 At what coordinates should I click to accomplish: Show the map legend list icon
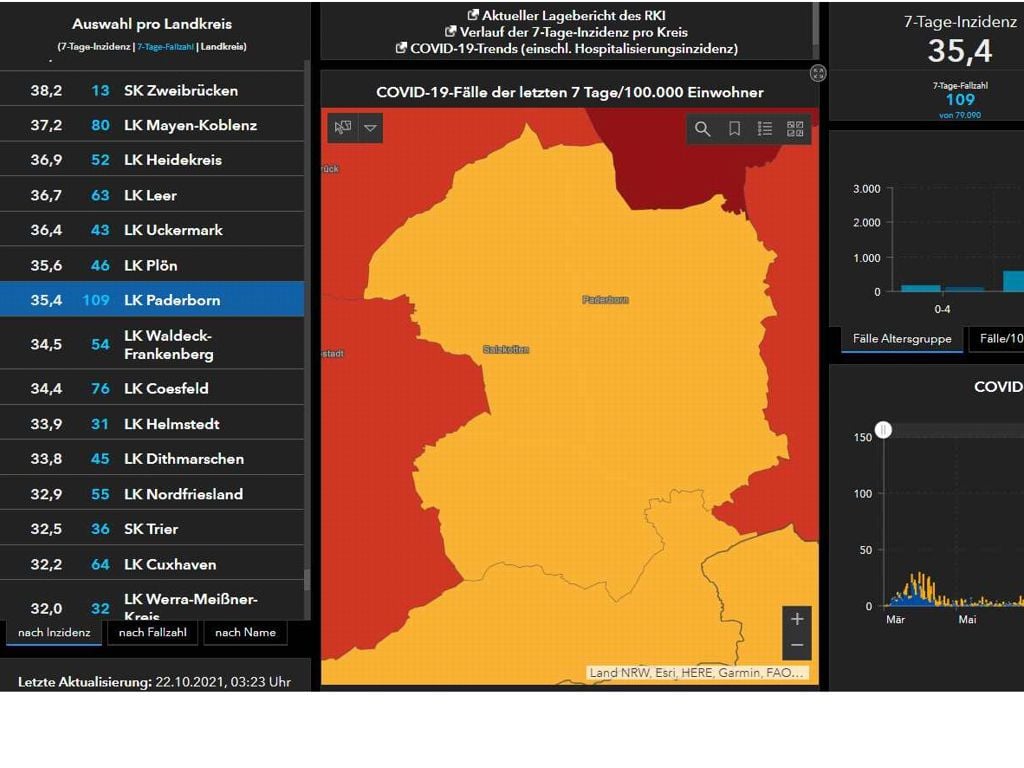[766, 128]
